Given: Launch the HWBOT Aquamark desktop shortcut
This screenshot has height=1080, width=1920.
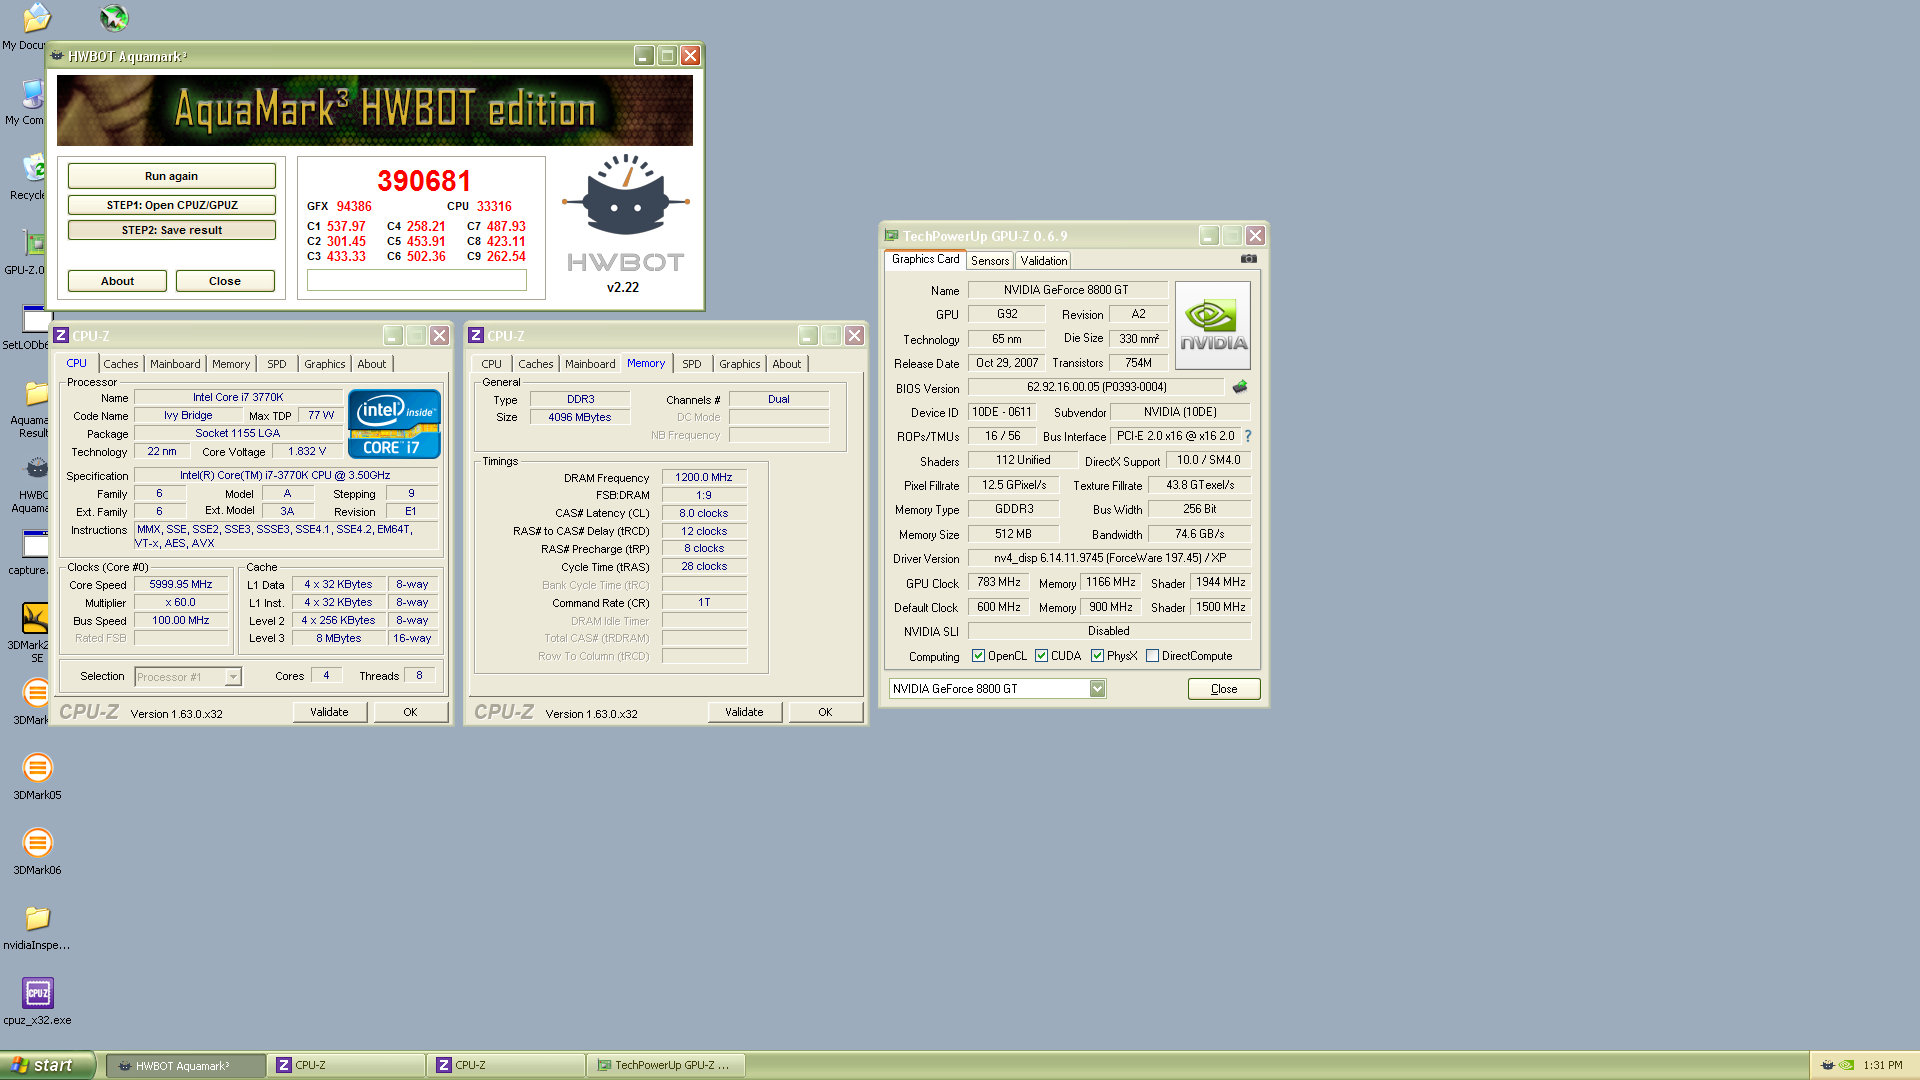Looking at the screenshot, I should pos(36,469).
